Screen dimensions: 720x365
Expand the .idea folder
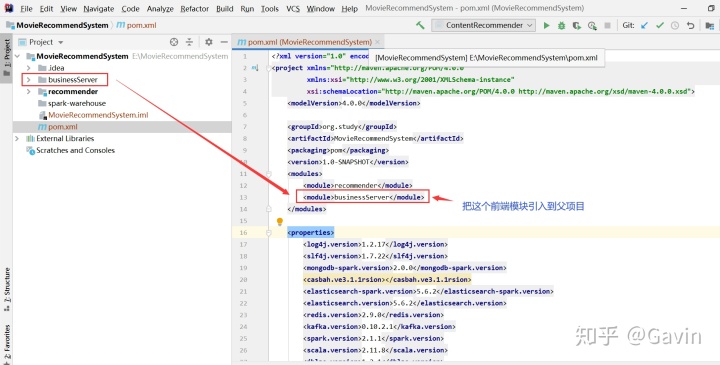click(29, 68)
